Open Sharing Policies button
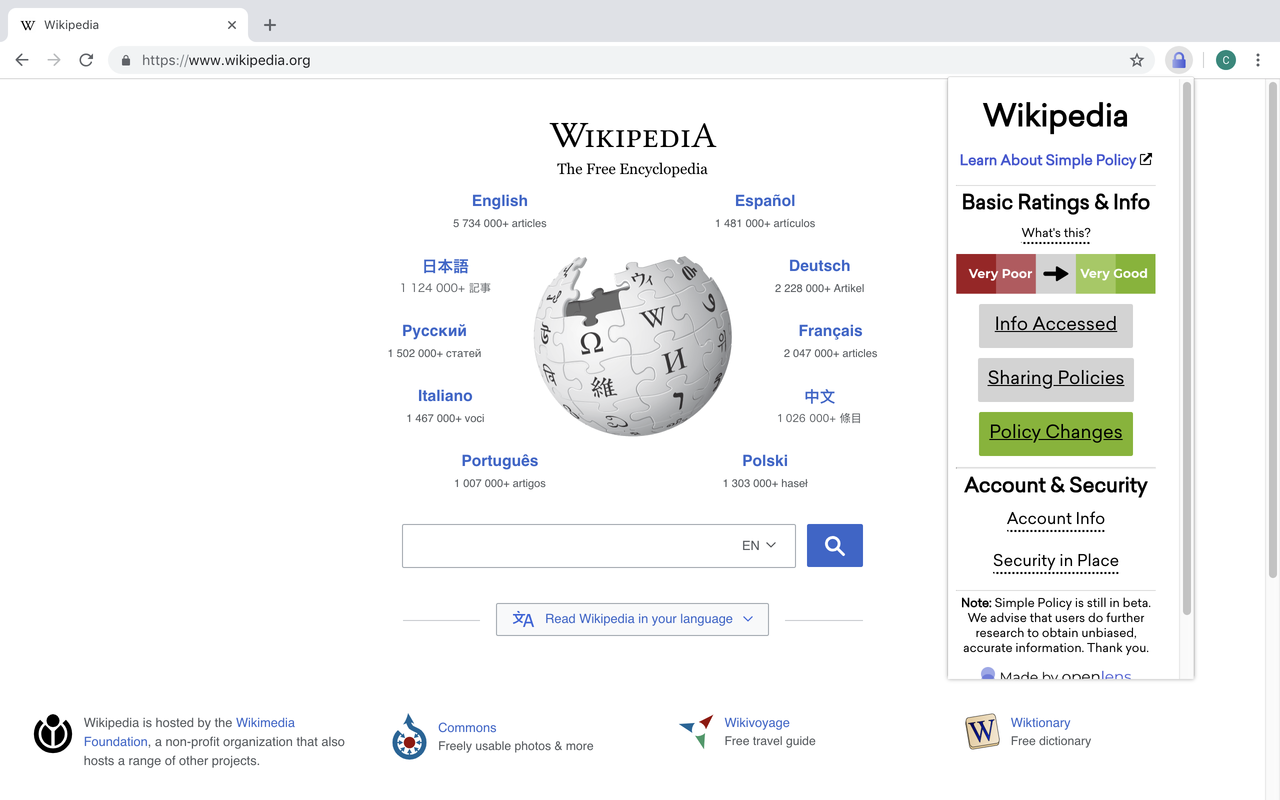The width and height of the screenshot is (1280, 800). tap(1056, 379)
